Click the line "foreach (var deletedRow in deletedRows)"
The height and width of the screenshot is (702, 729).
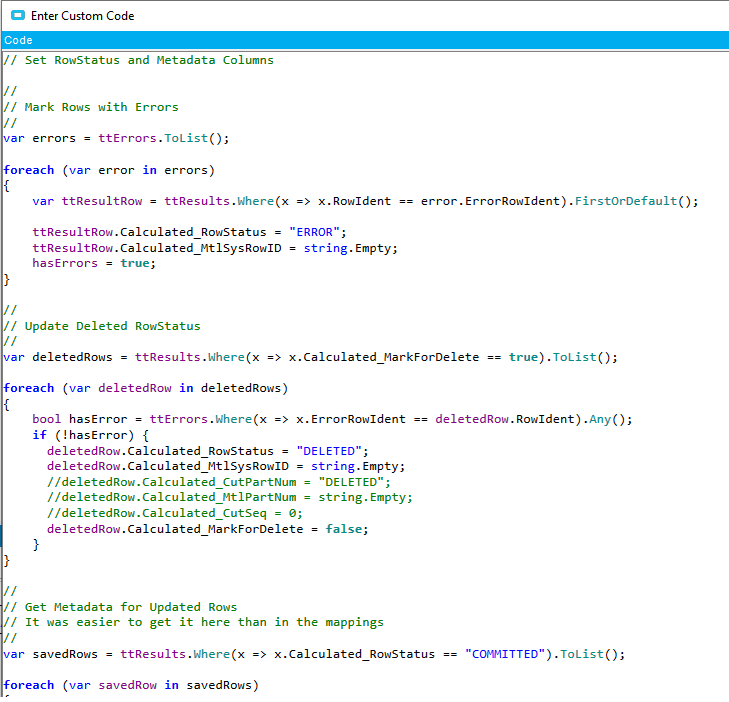pyautogui.click(x=146, y=388)
